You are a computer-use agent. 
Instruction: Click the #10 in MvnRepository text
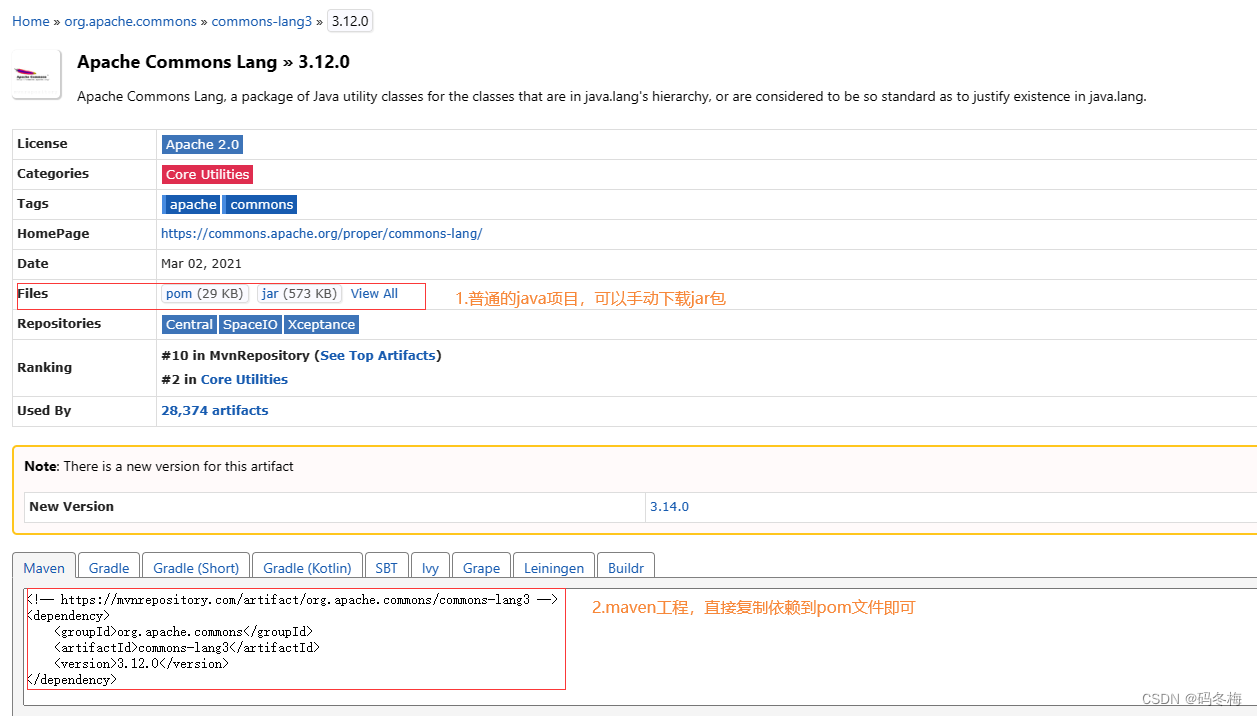[235, 355]
